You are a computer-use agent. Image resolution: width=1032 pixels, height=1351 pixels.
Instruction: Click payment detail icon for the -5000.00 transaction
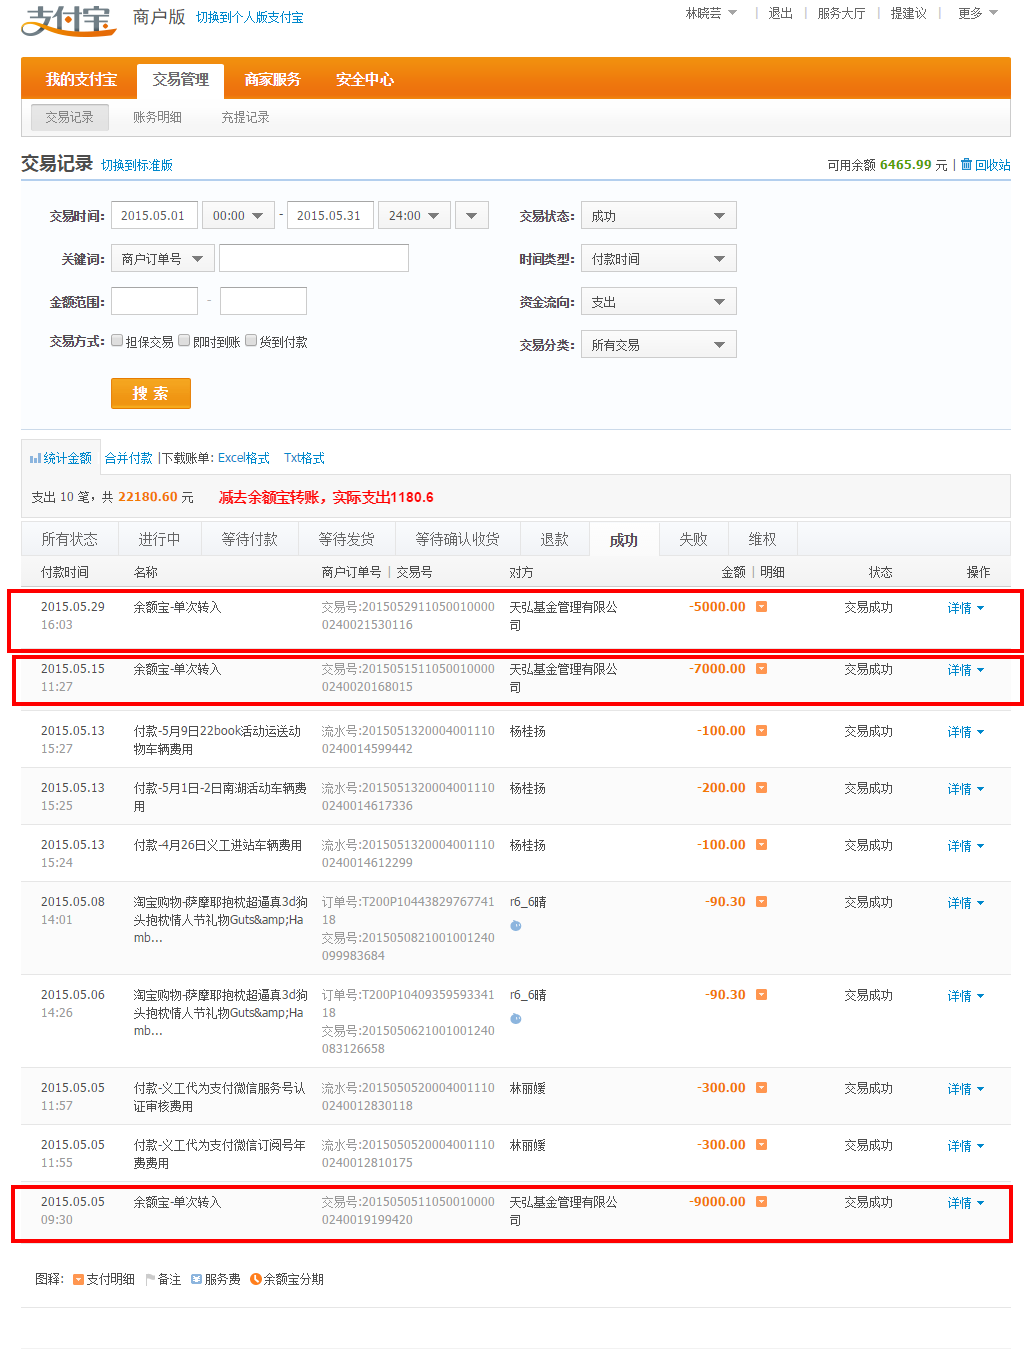761,607
